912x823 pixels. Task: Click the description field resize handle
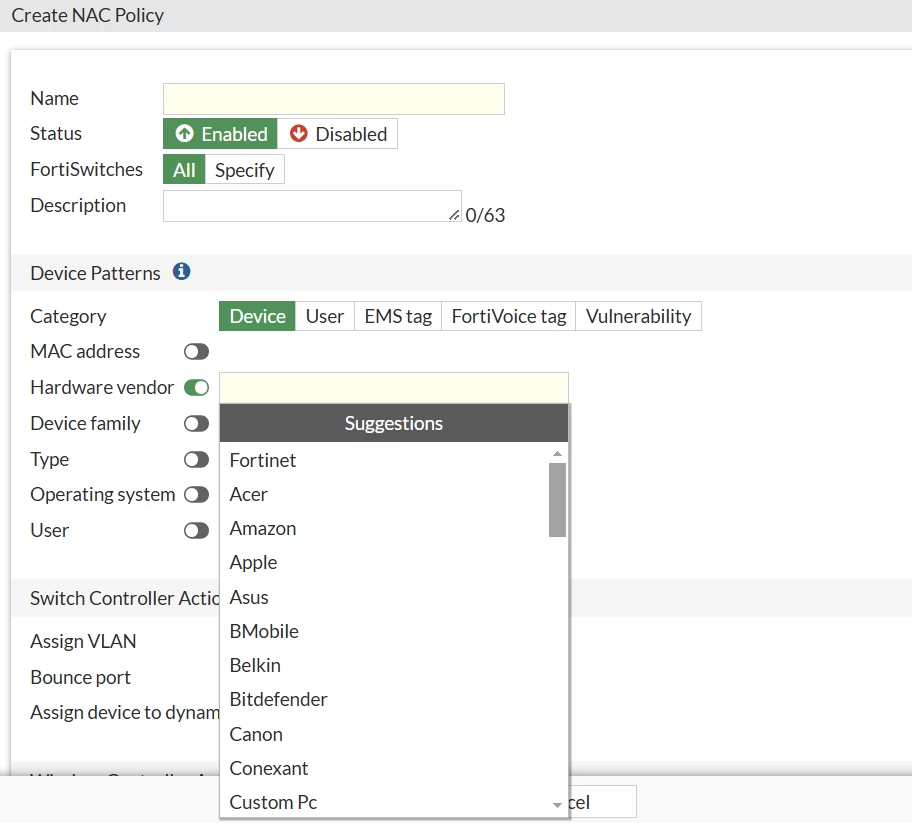coord(454,215)
